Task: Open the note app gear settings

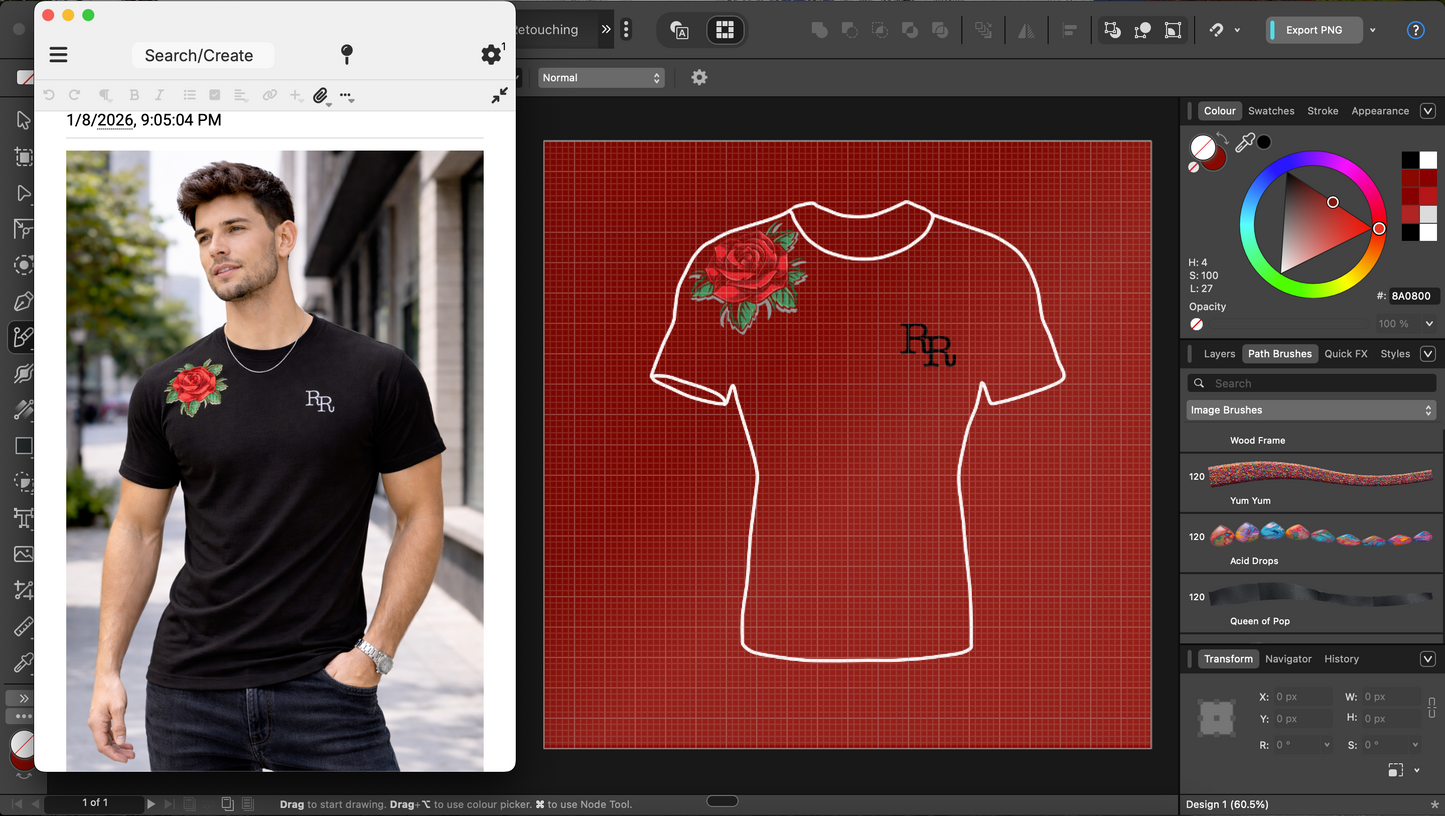Action: click(x=490, y=55)
